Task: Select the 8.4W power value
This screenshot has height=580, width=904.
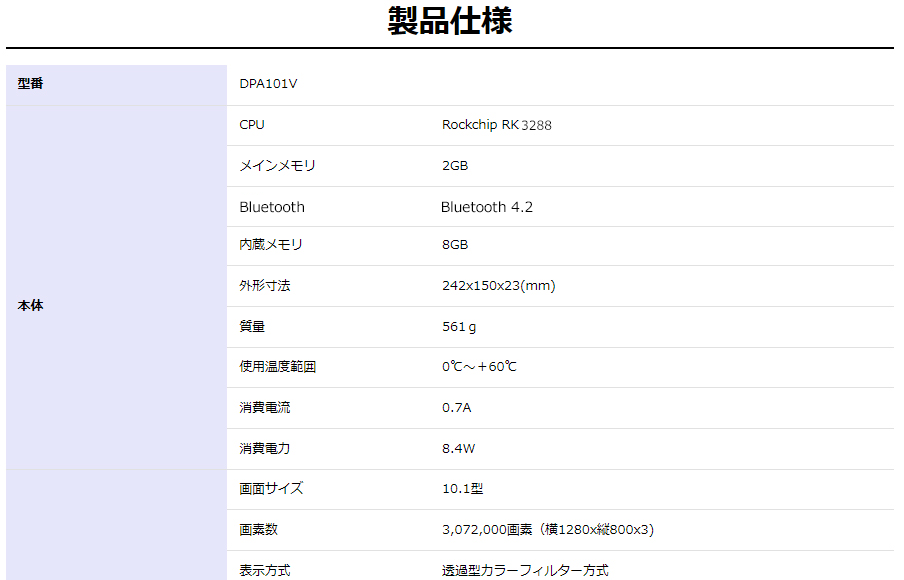Action: (x=458, y=449)
